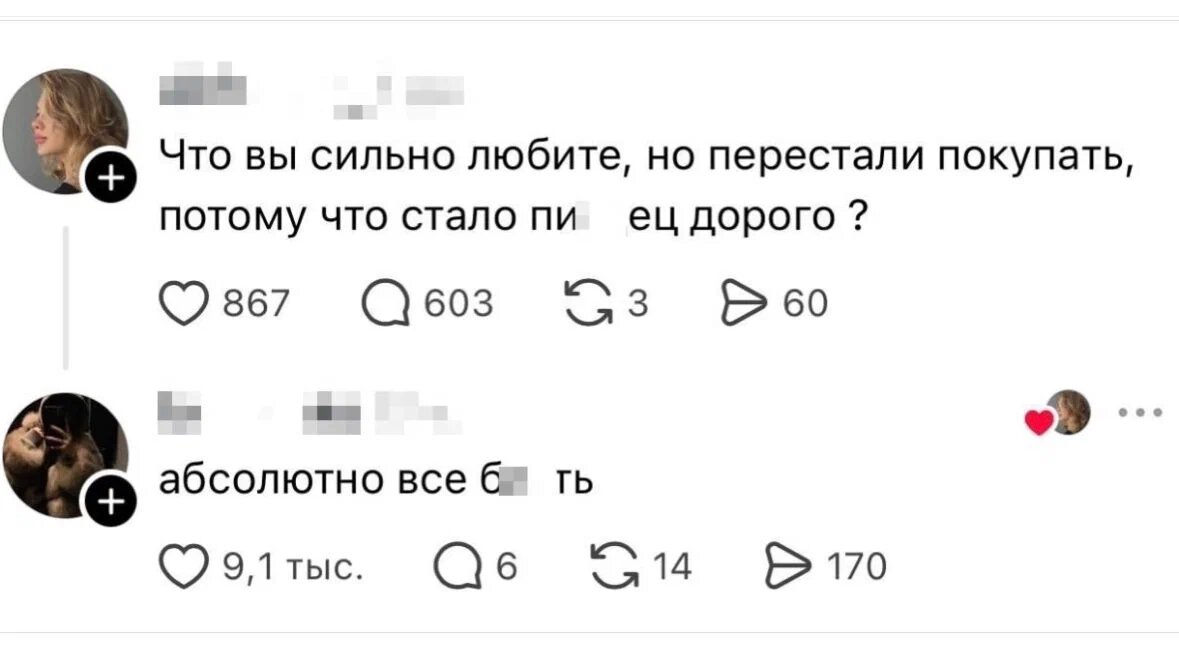Open the original poster's profile picture
This screenshot has width=1179, height=645.
coord(66,129)
